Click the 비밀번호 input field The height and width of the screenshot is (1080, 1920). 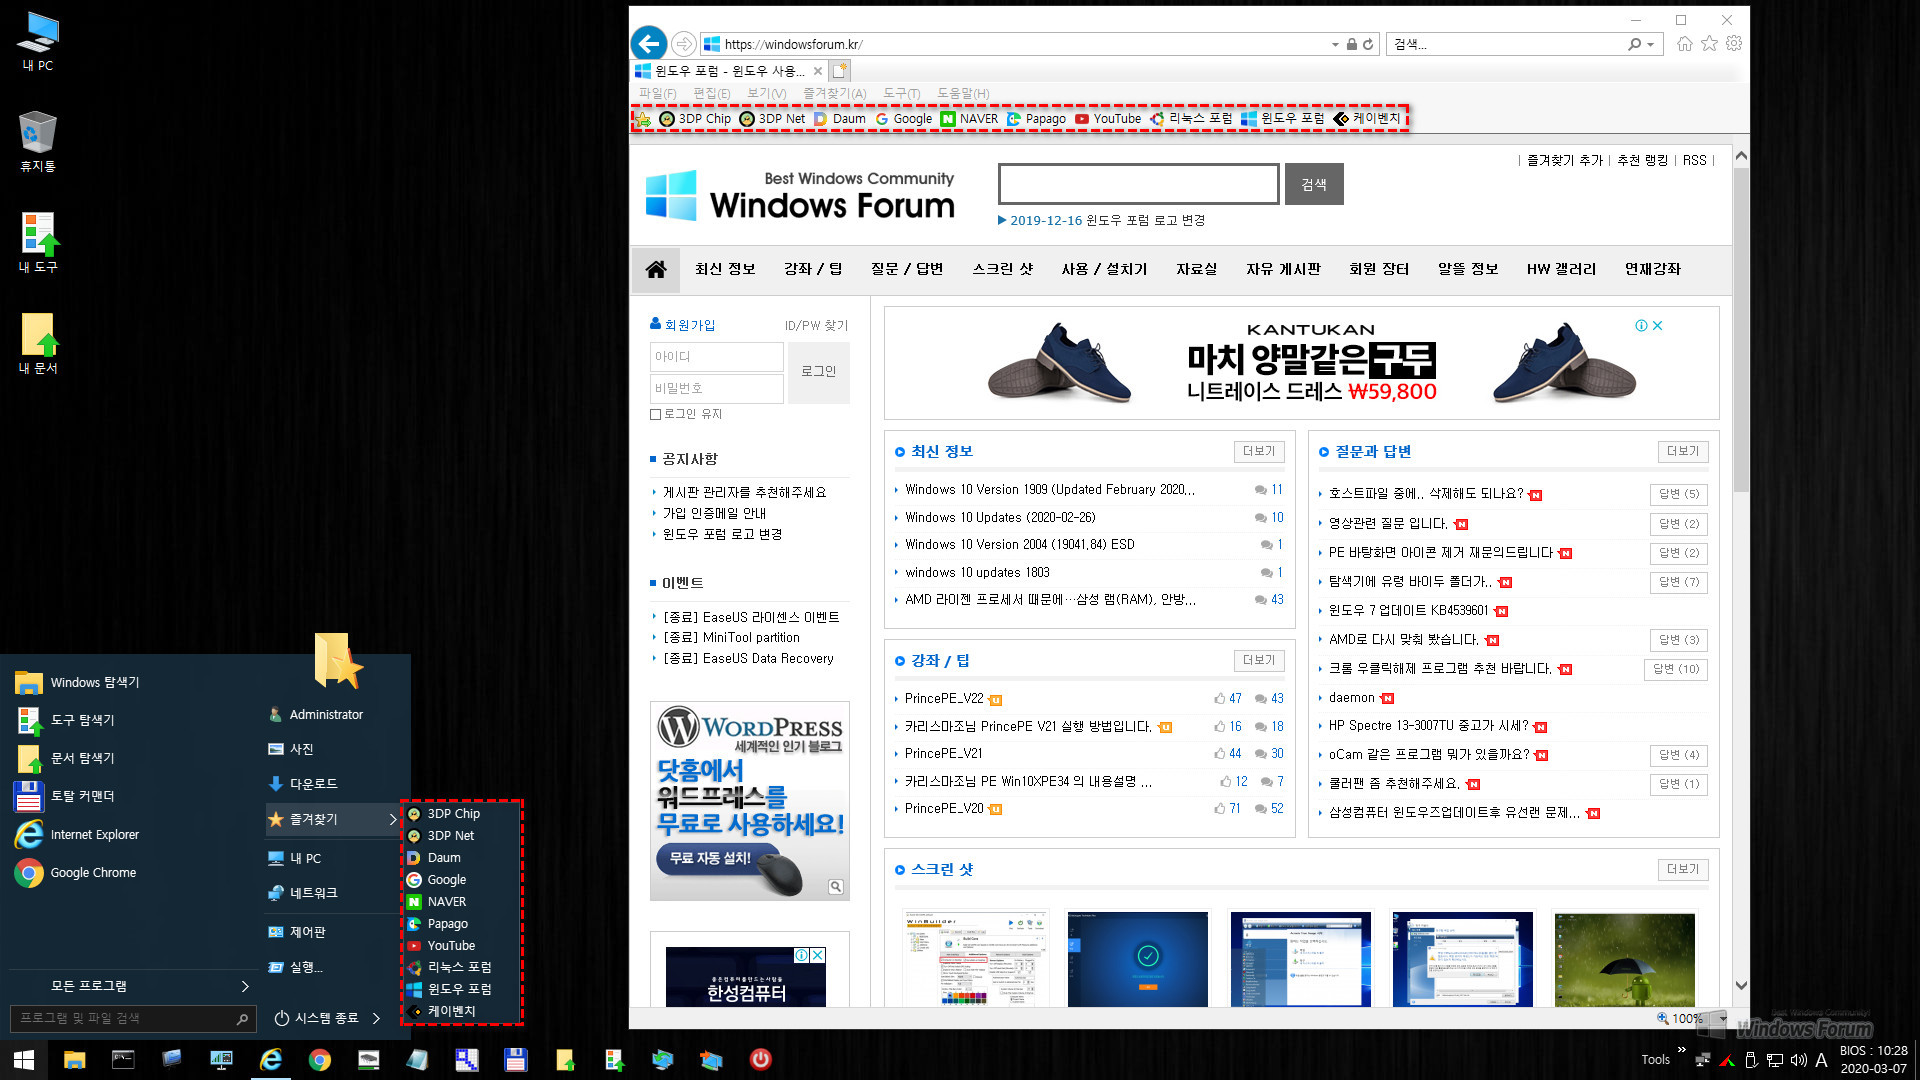click(x=716, y=388)
